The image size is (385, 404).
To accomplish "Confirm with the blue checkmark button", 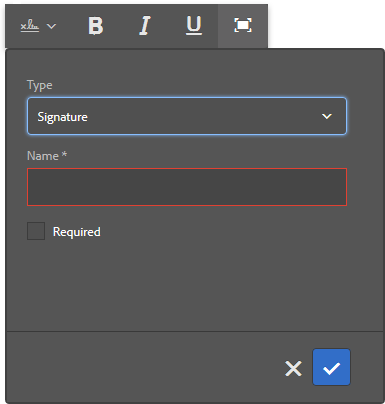I will 331,367.
